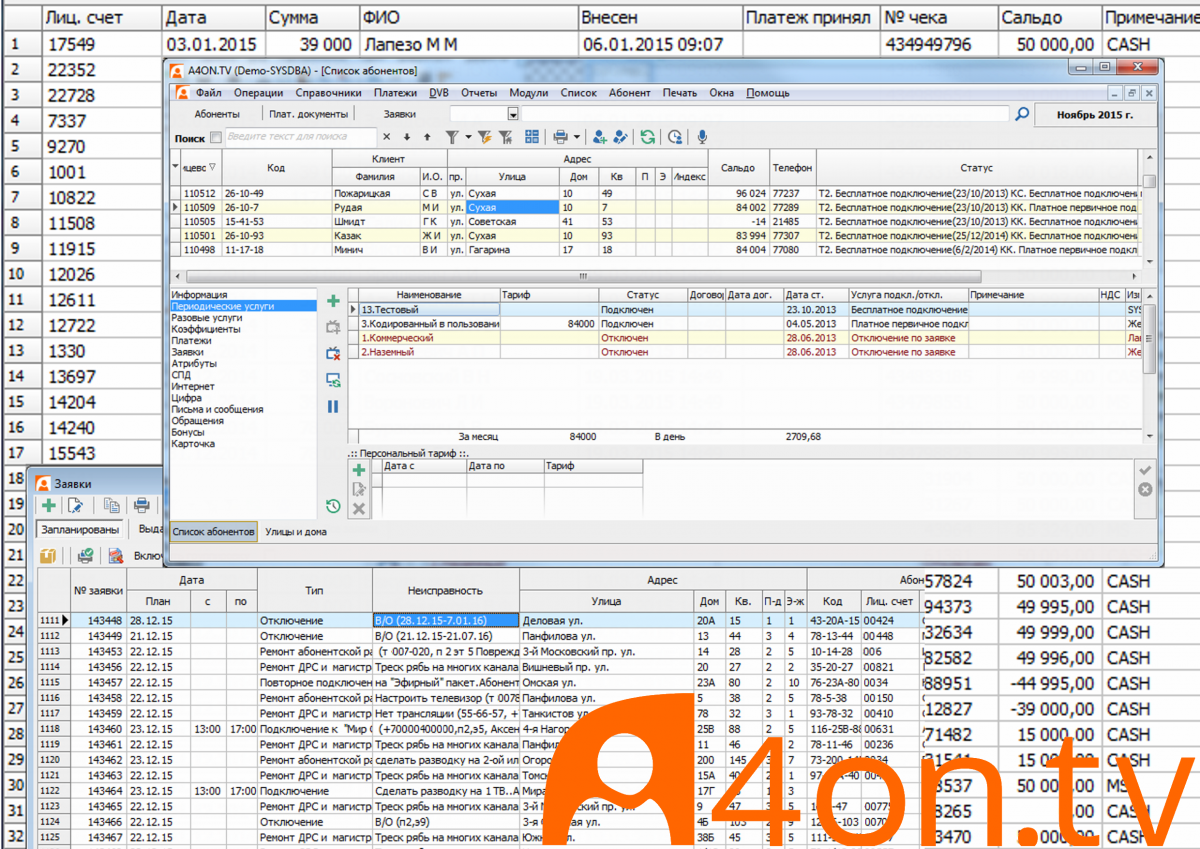
Task: Refresh the subscriber list green arrows icon
Action: point(648,137)
